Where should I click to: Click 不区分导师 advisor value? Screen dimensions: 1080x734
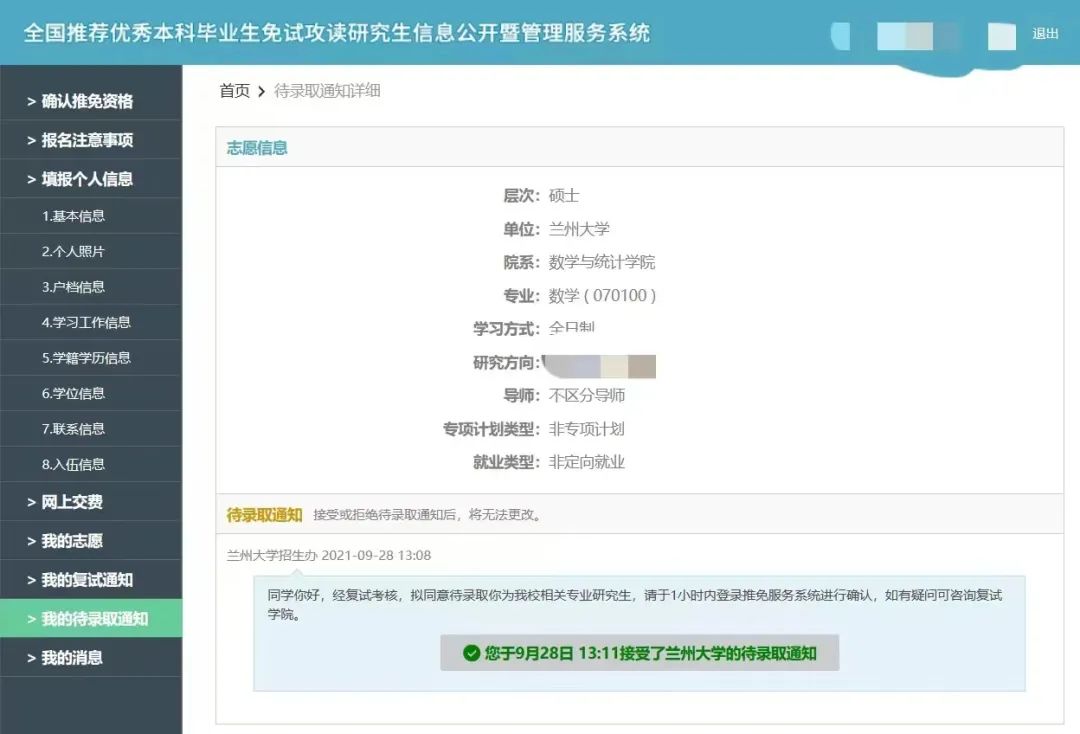[x=586, y=395]
